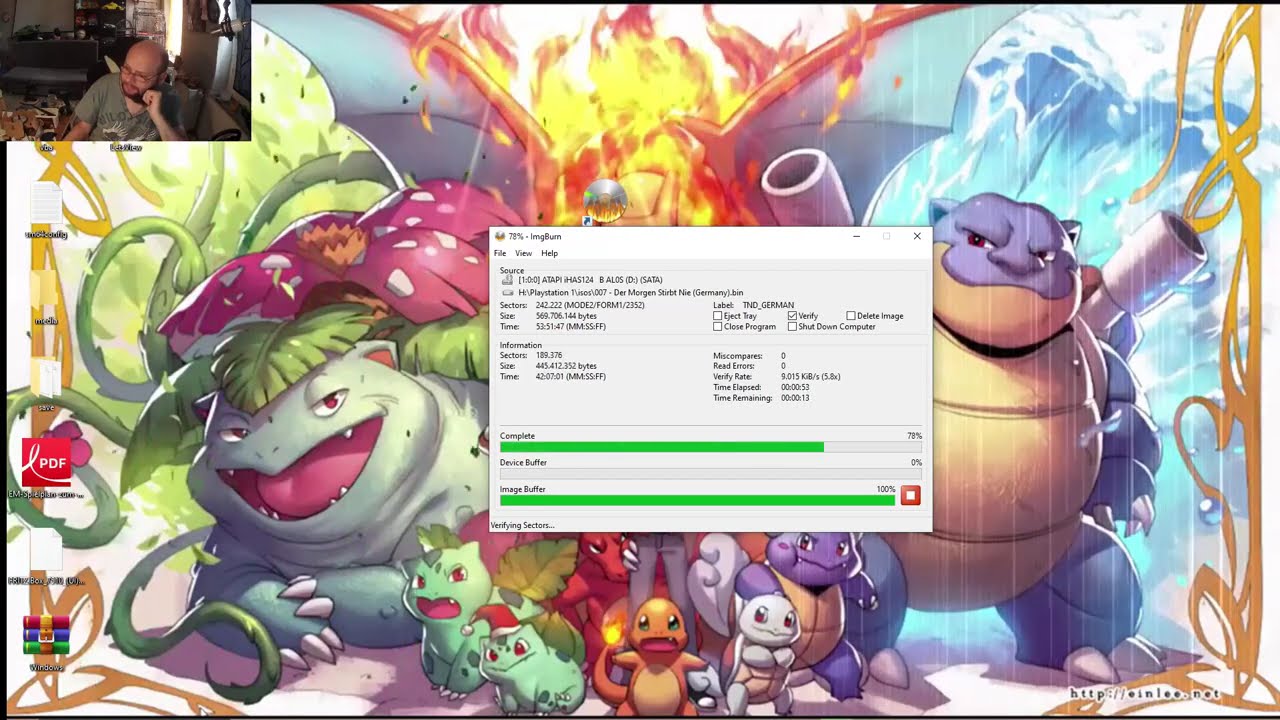Click the 53:51:47 source time value

(570, 327)
